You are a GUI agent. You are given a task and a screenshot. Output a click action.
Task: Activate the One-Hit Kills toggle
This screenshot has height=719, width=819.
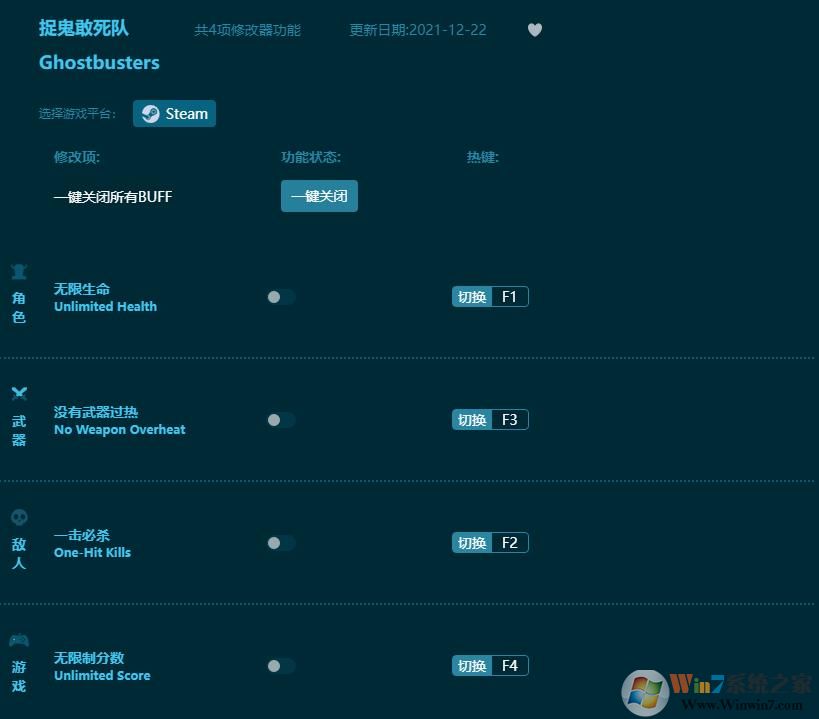(x=280, y=543)
